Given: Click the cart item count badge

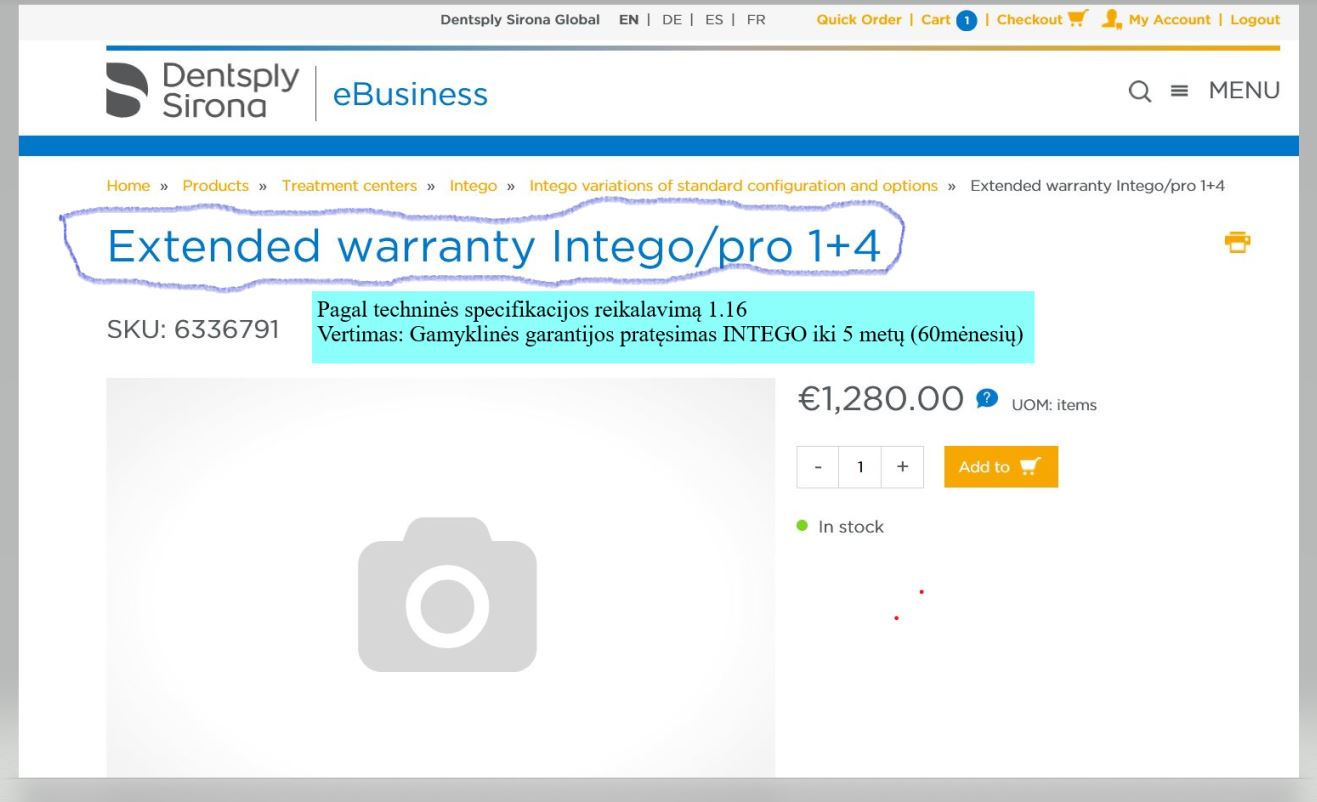Looking at the screenshot, I should (x=966, y=20).
